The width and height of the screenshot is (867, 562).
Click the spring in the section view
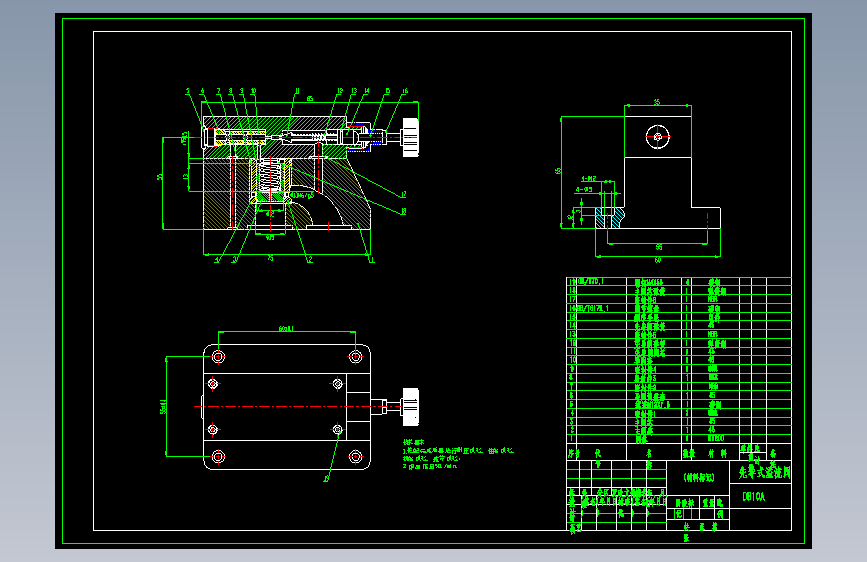[x=270, y=174]
